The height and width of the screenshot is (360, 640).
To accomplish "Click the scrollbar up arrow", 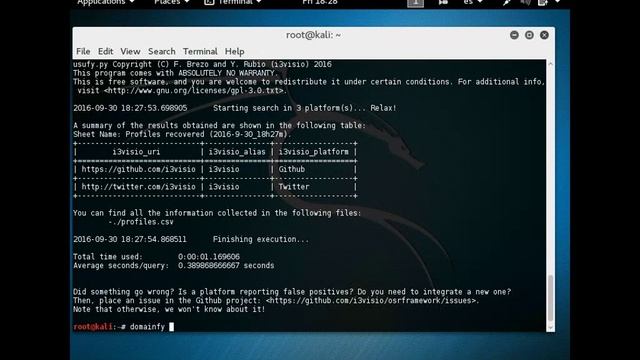I will pos(551,64).
